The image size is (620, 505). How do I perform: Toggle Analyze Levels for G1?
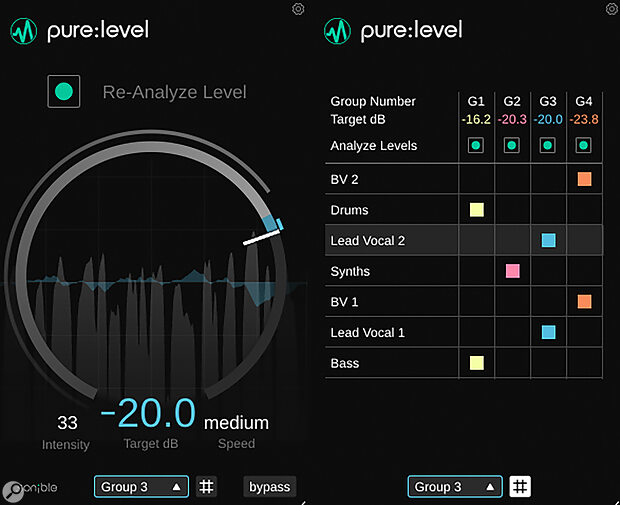[x=476, y=146]
